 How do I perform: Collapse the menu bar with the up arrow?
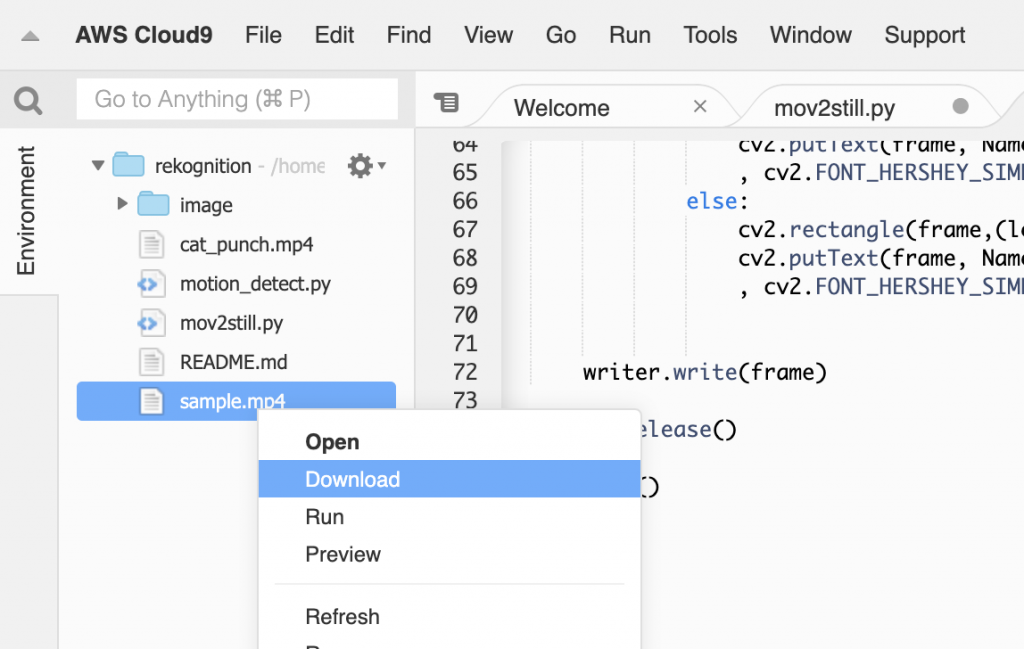coord(30,37)
